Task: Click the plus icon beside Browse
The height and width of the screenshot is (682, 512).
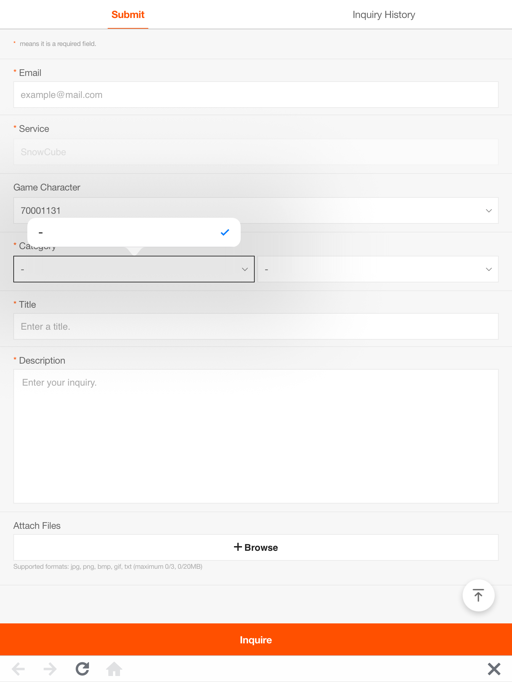Action: point(238,547)
